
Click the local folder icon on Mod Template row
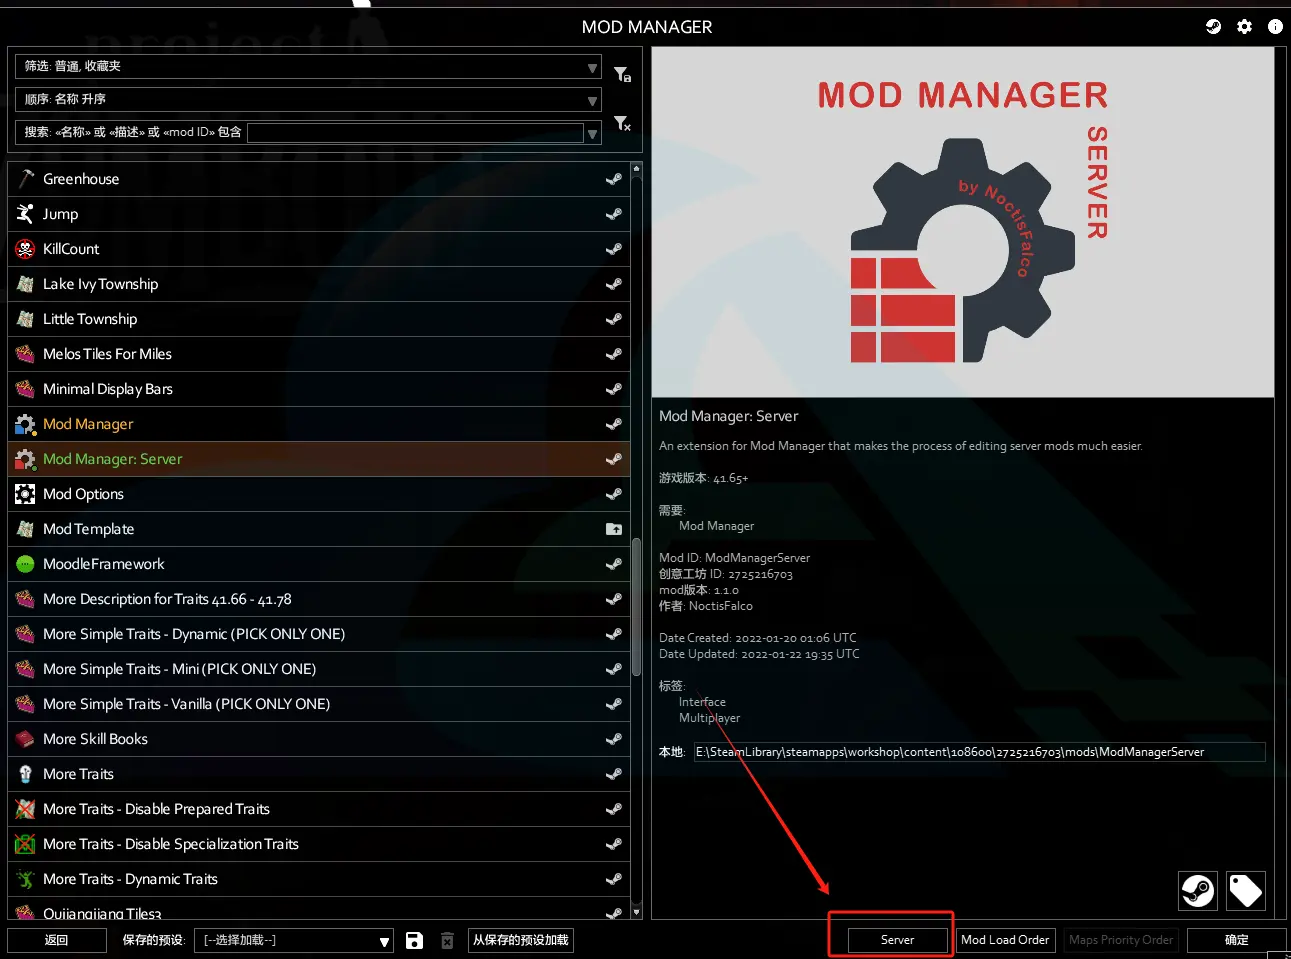click(x=614, y=529)
